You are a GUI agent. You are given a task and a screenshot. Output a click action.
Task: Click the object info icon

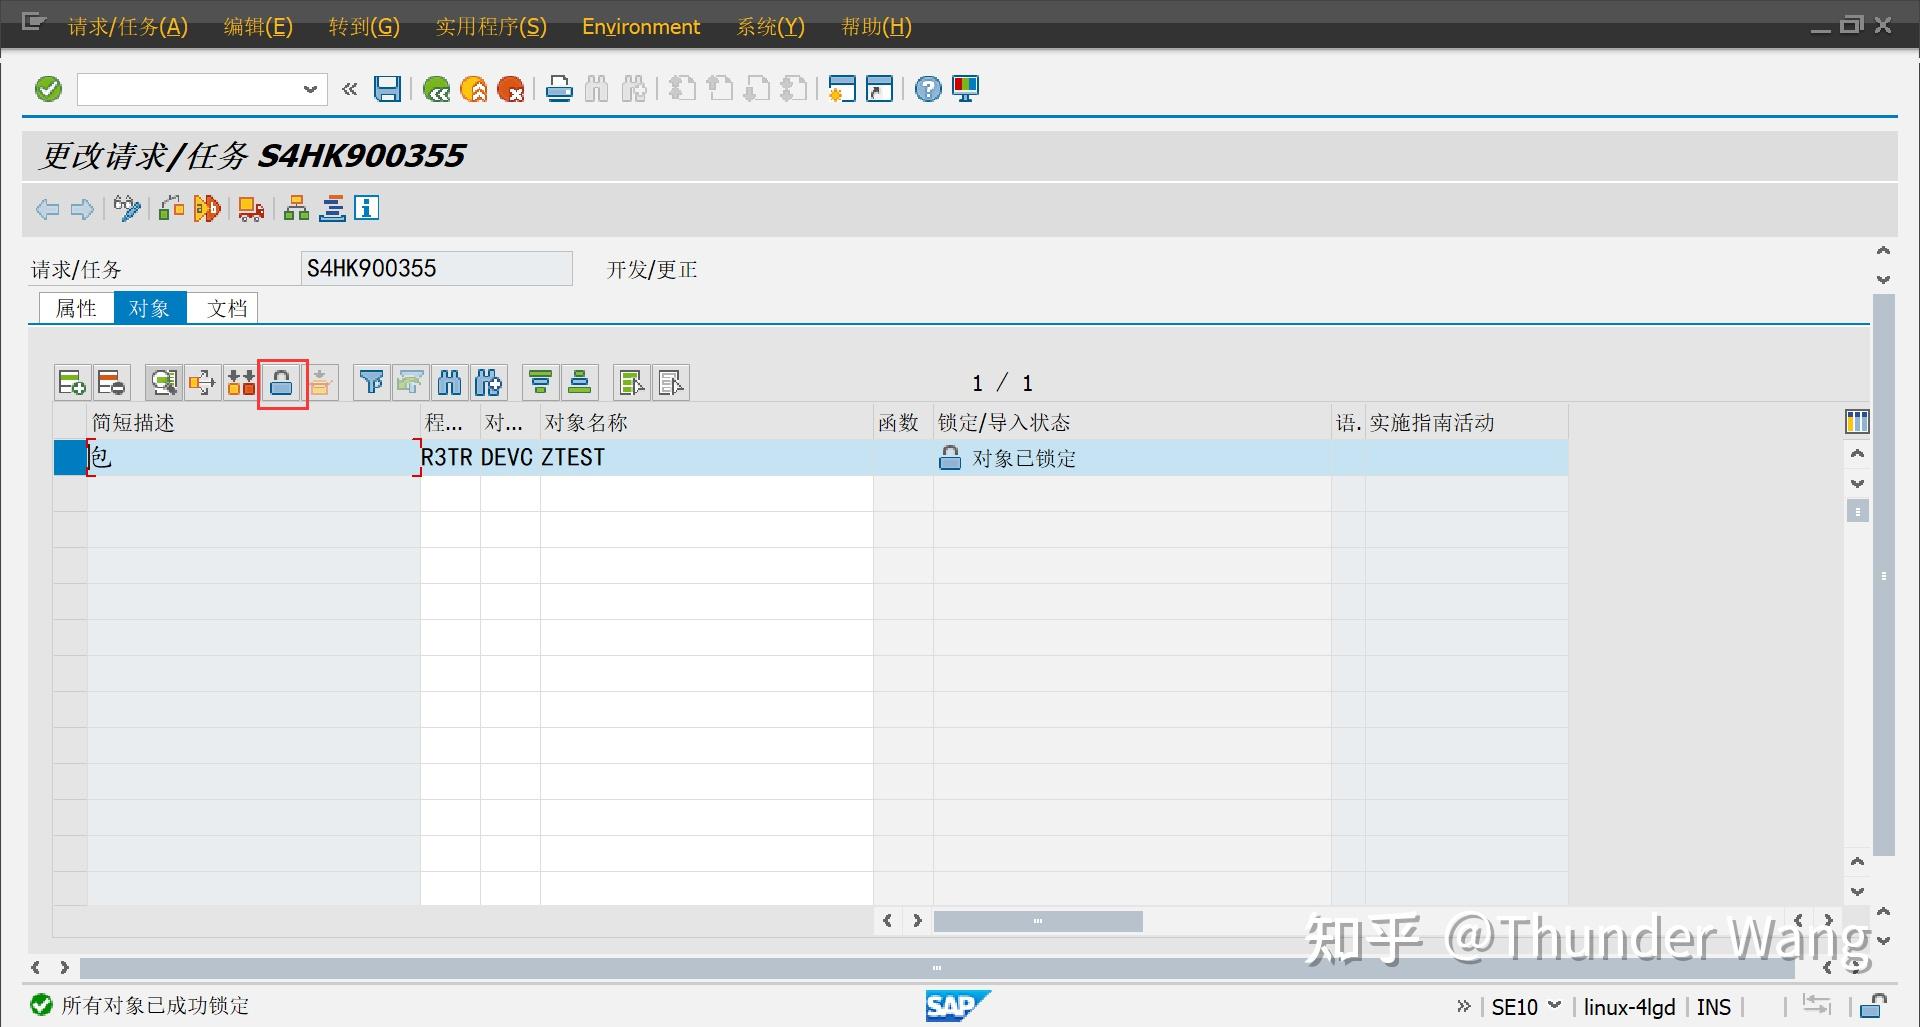[367, 208]
